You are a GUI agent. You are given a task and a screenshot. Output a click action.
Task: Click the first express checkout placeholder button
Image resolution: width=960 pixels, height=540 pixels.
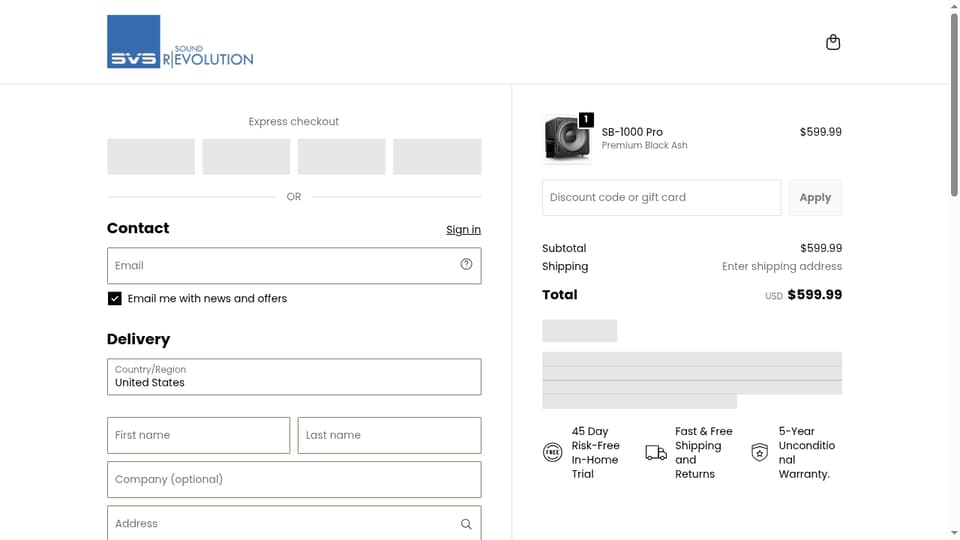151,157
